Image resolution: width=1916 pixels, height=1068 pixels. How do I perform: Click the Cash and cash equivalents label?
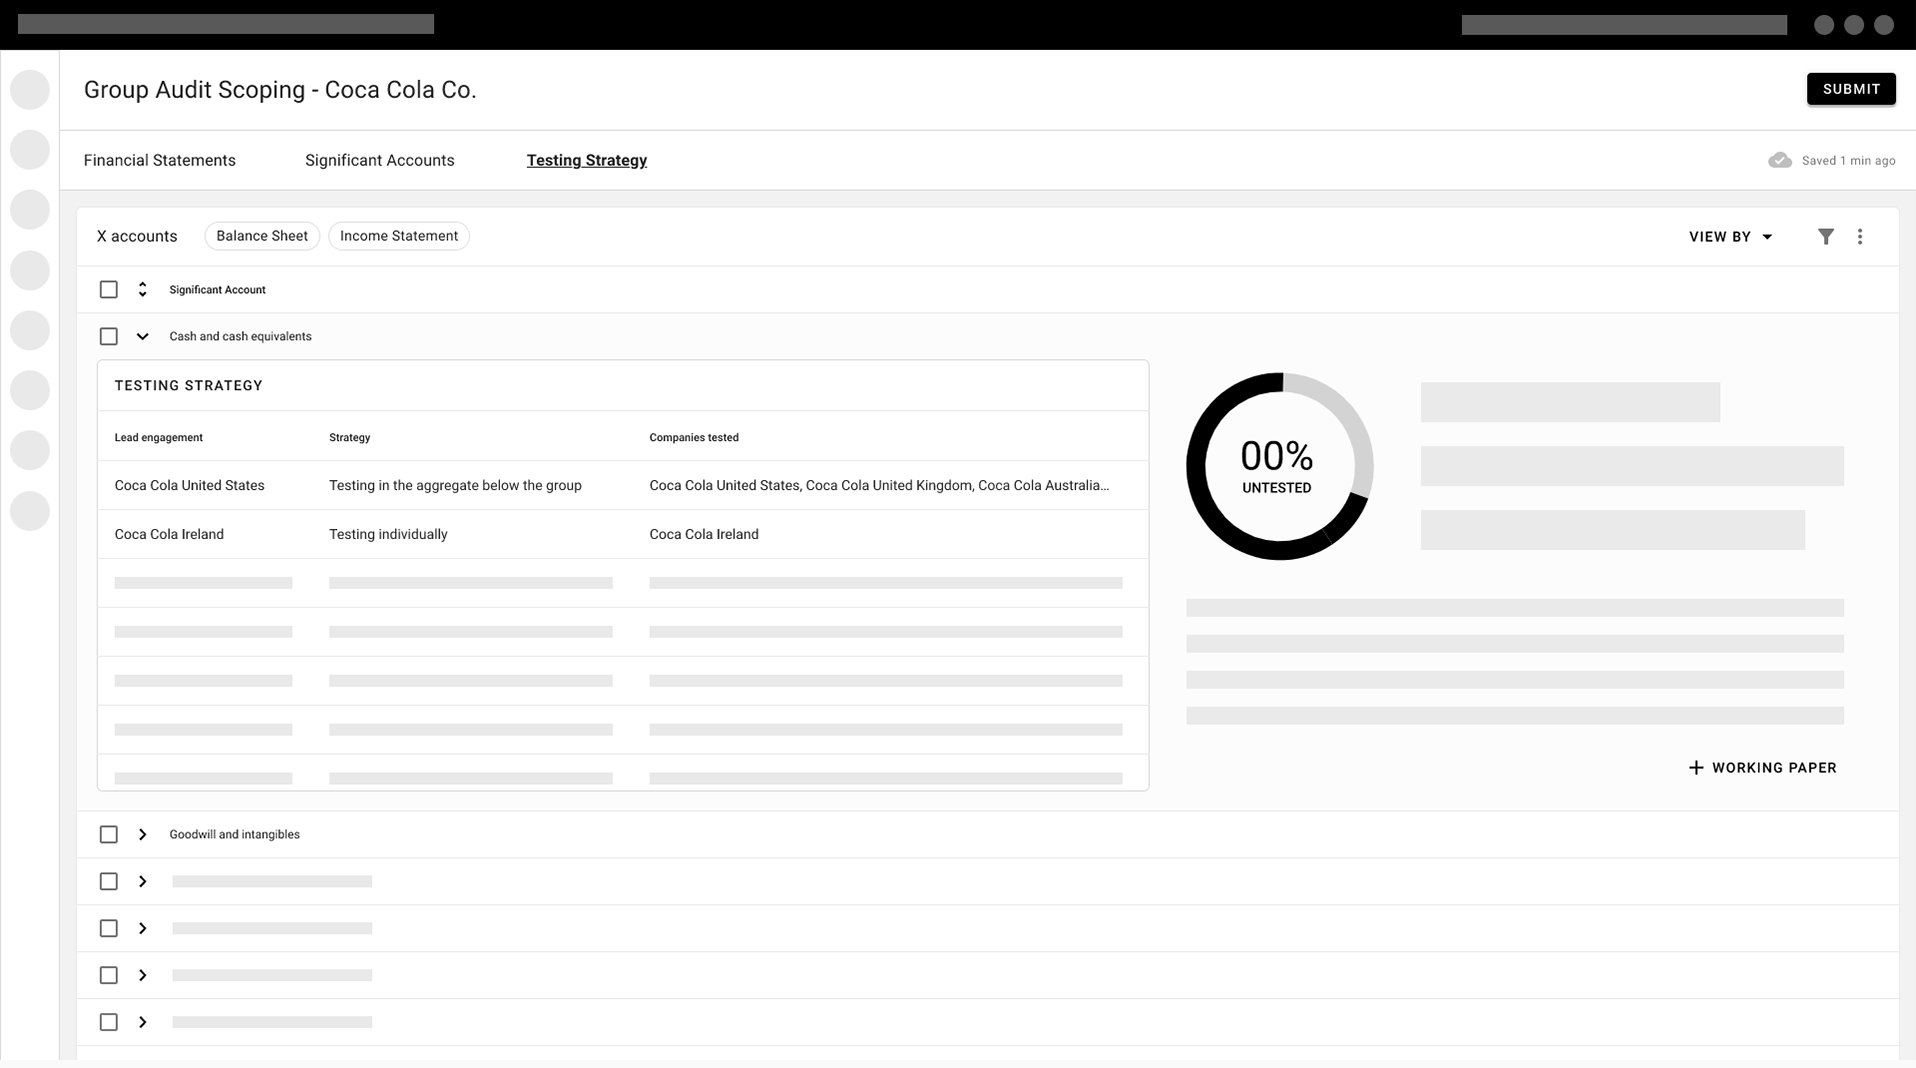pyautogui.click(x=240, y=337)
